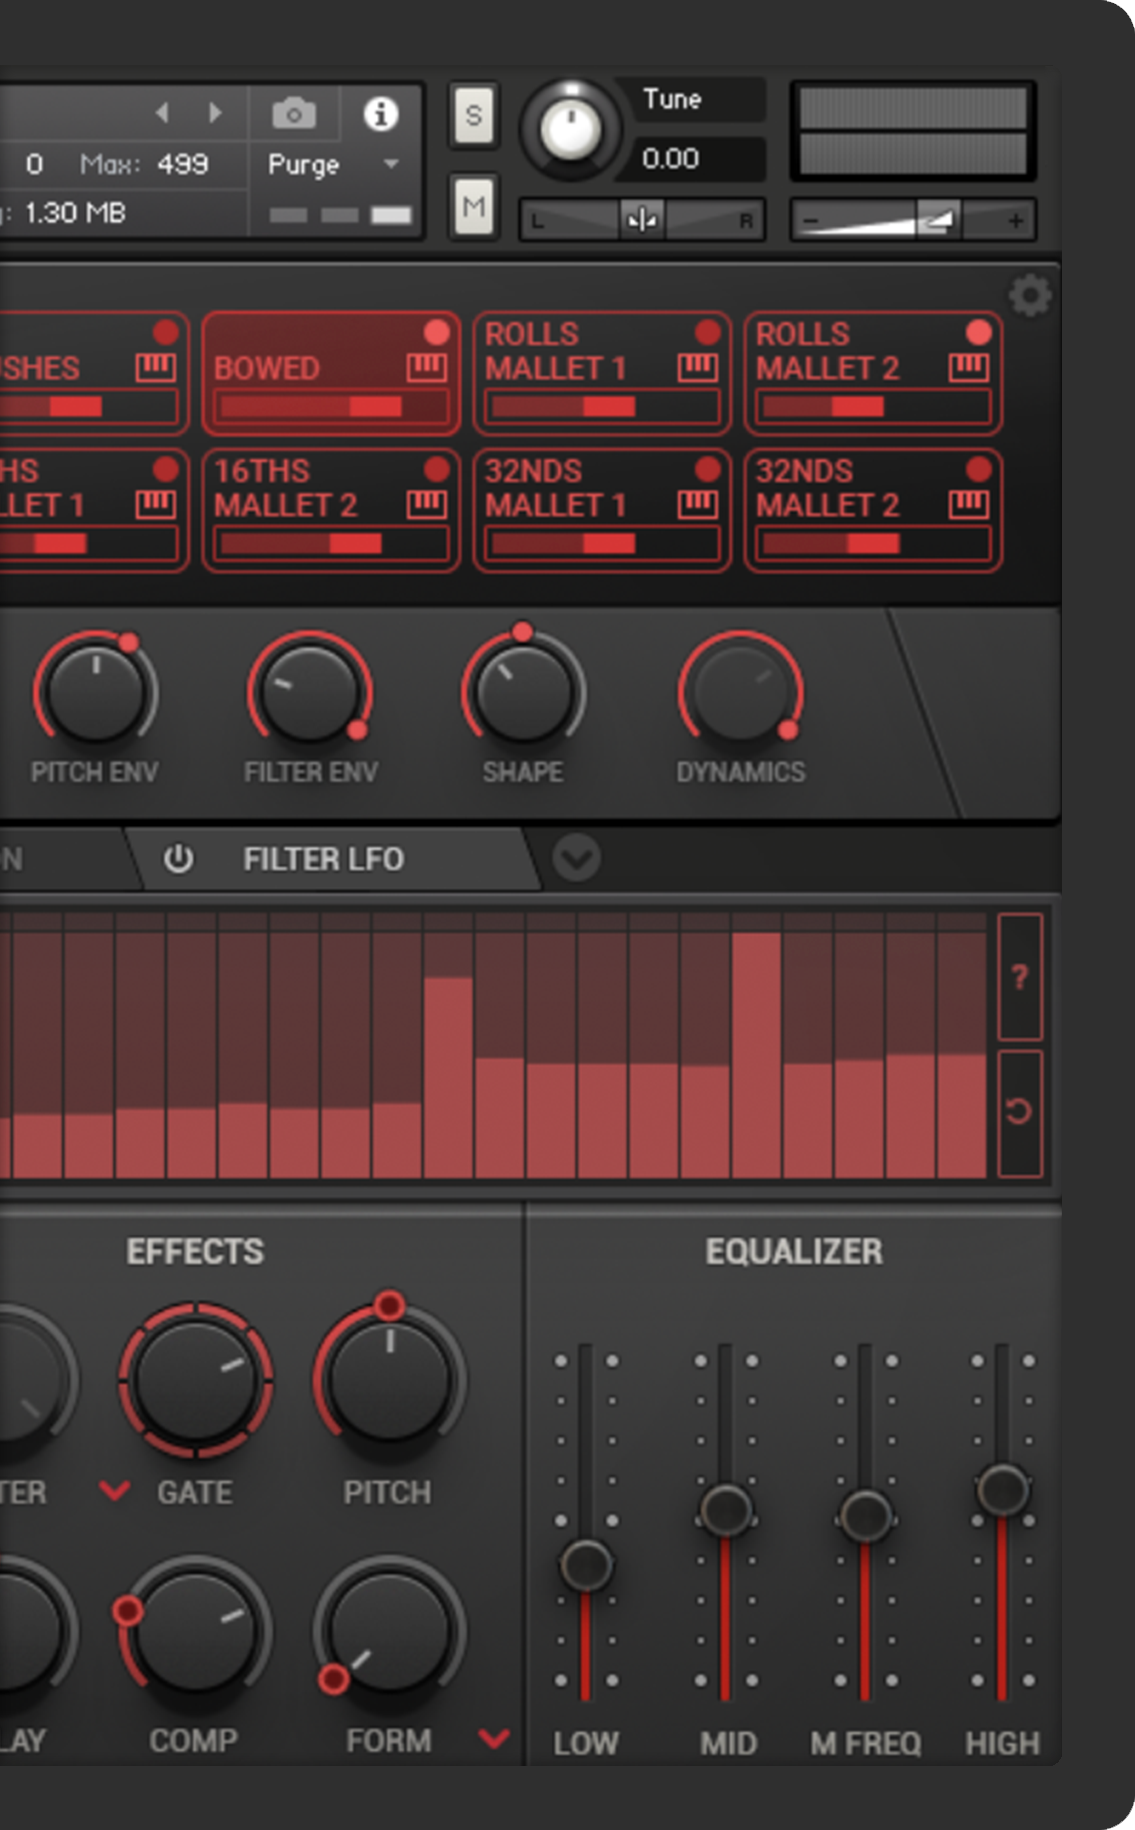Click the Max voices value '499'

[183, 164]
